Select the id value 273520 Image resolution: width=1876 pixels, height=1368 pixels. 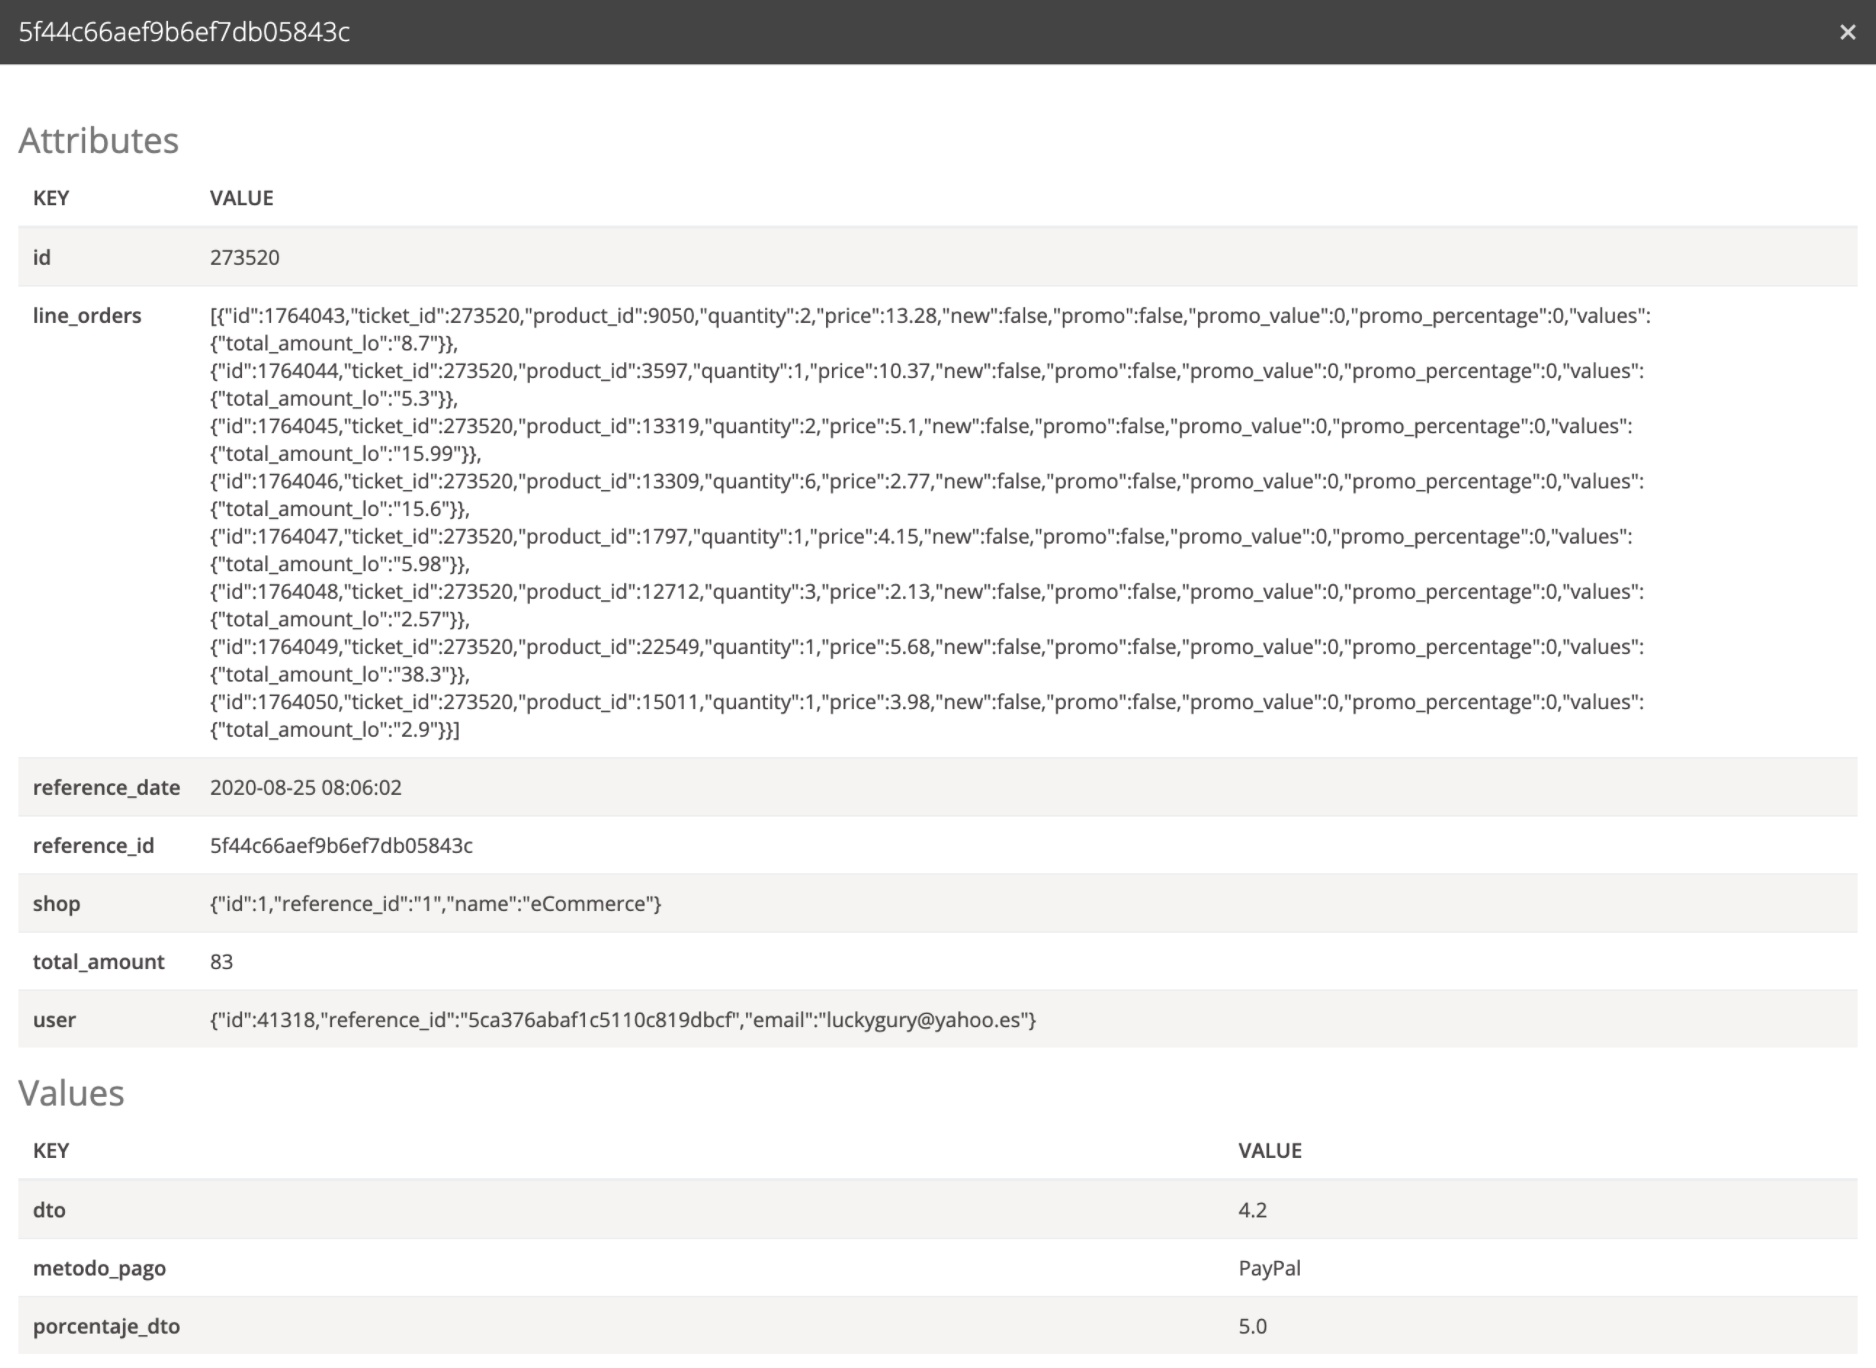pos(244,257)
